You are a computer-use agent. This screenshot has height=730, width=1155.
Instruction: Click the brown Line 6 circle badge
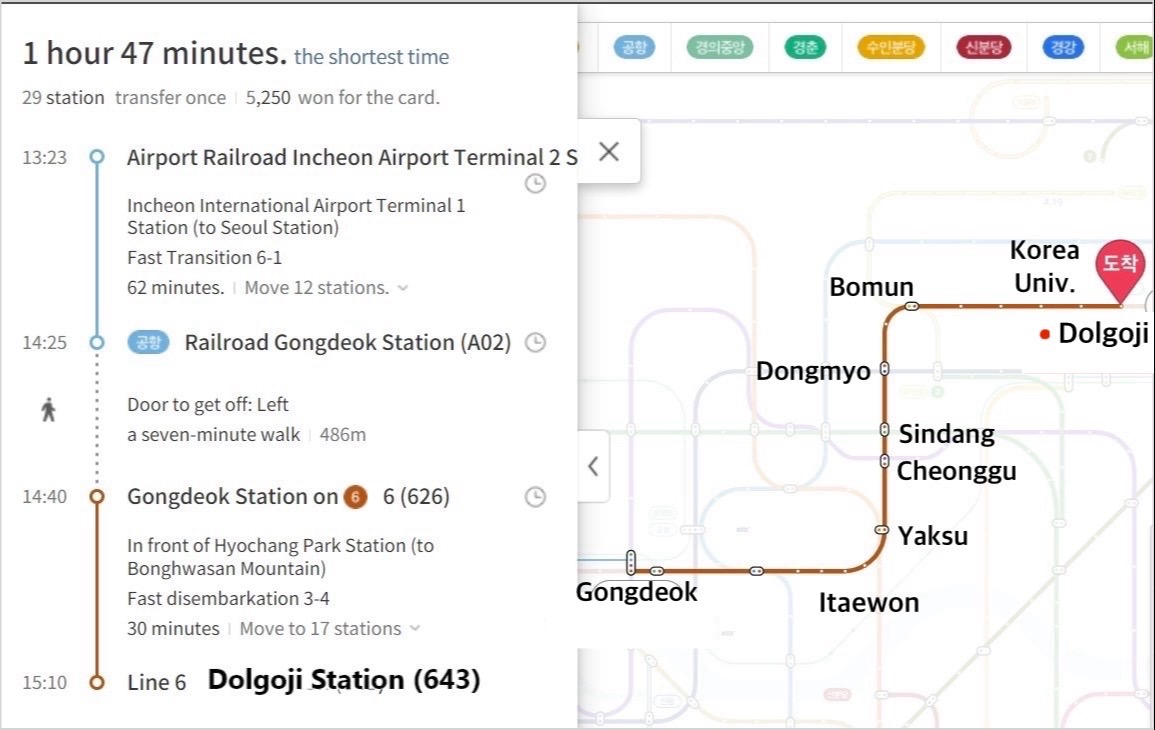click(354, 497)
